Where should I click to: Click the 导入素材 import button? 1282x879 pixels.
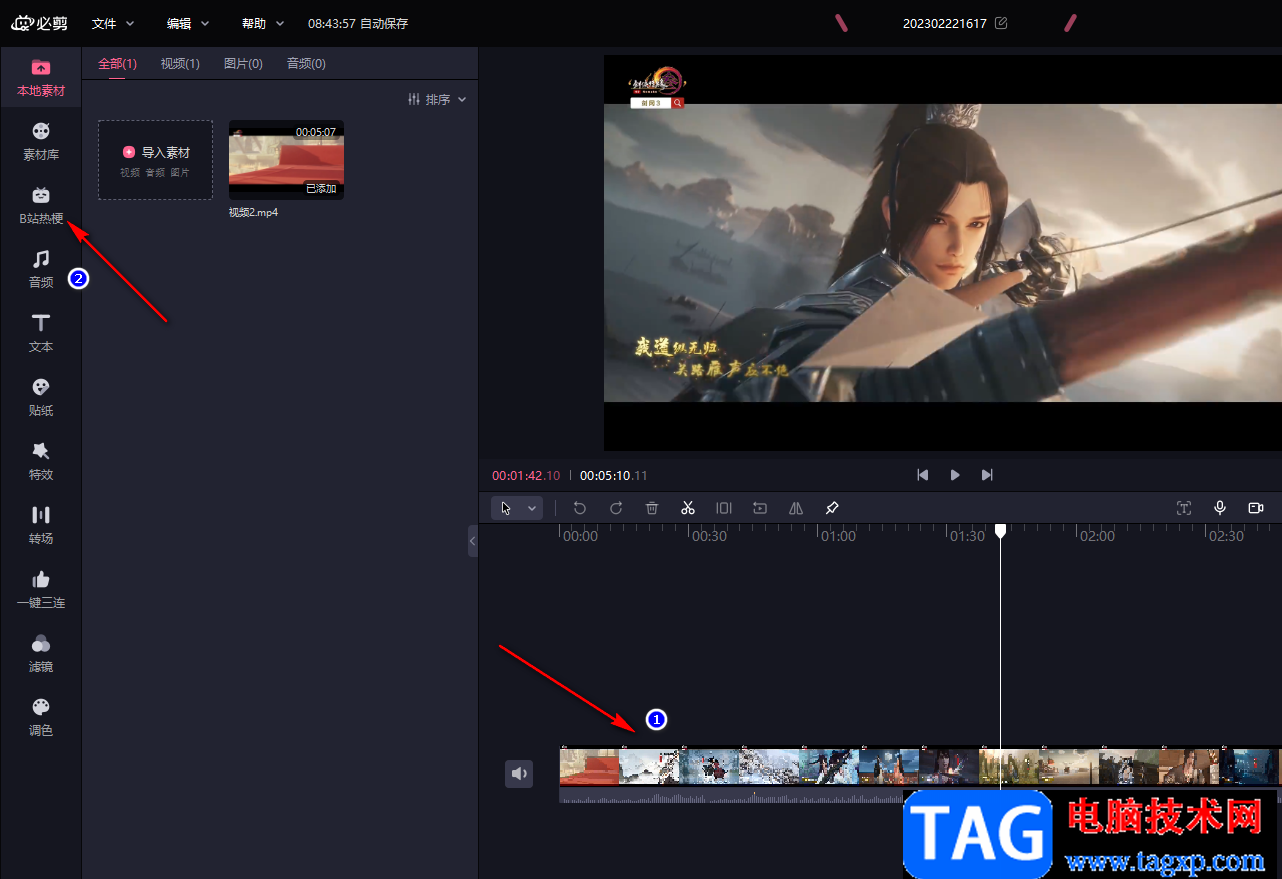[x=156, y=160]
